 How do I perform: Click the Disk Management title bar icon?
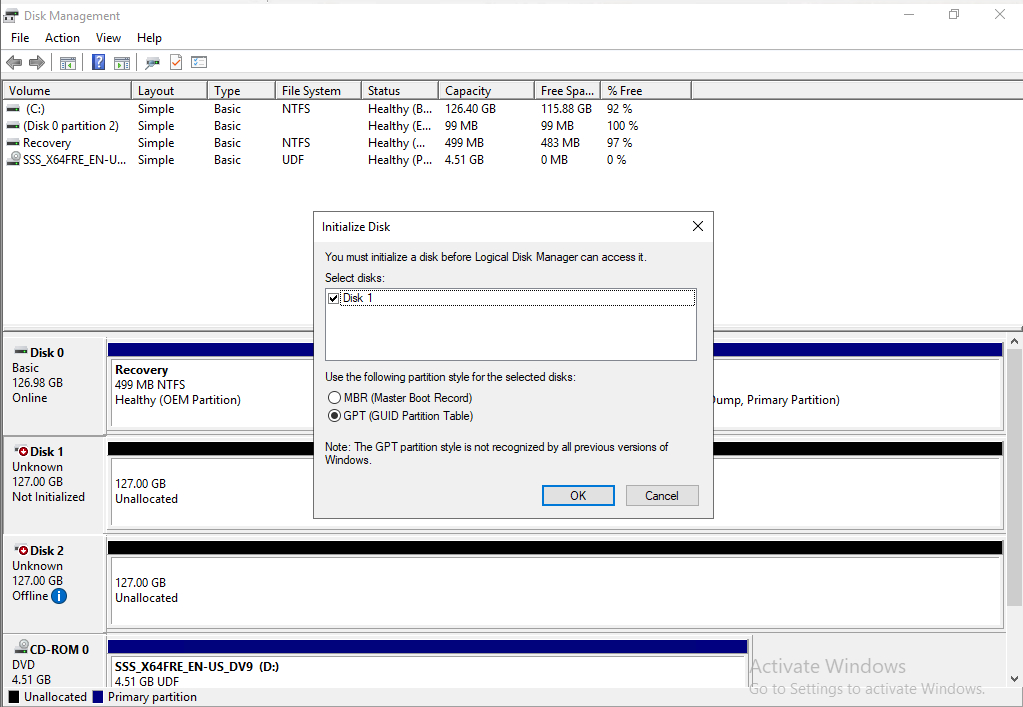pyautogui.click(x=10, y=15)
